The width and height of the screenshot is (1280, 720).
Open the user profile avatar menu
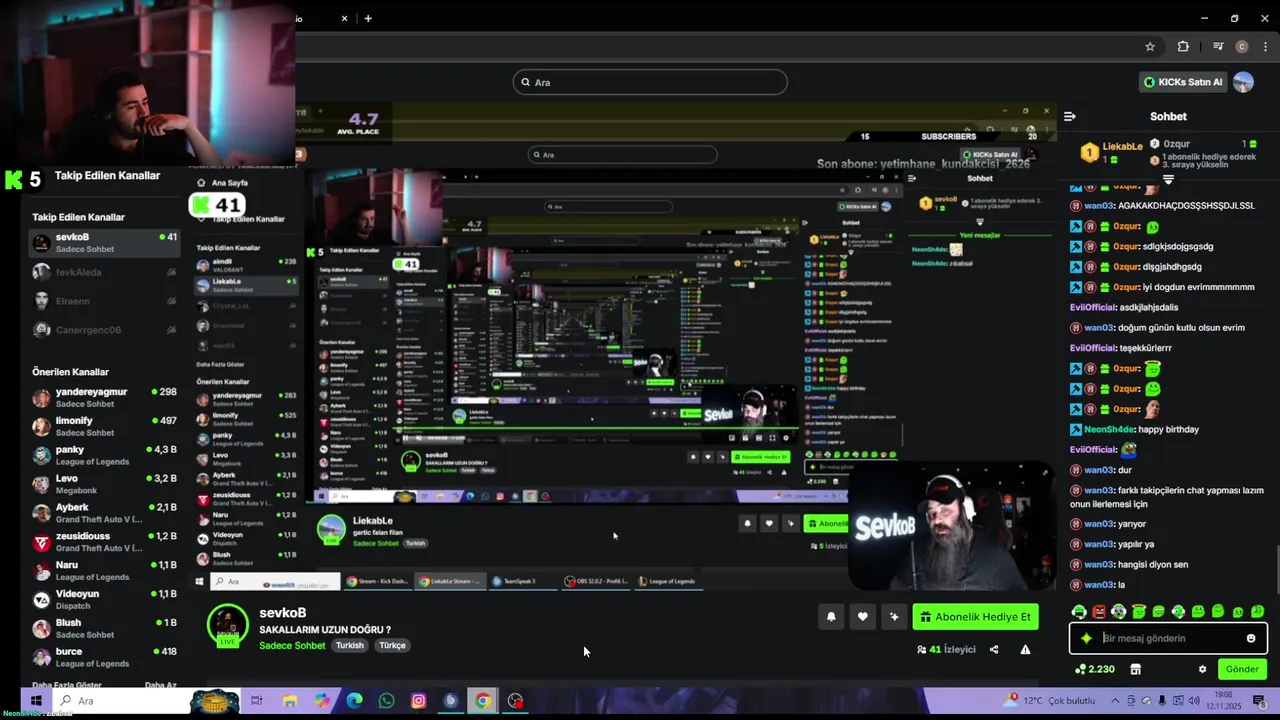pos(1243,82)
